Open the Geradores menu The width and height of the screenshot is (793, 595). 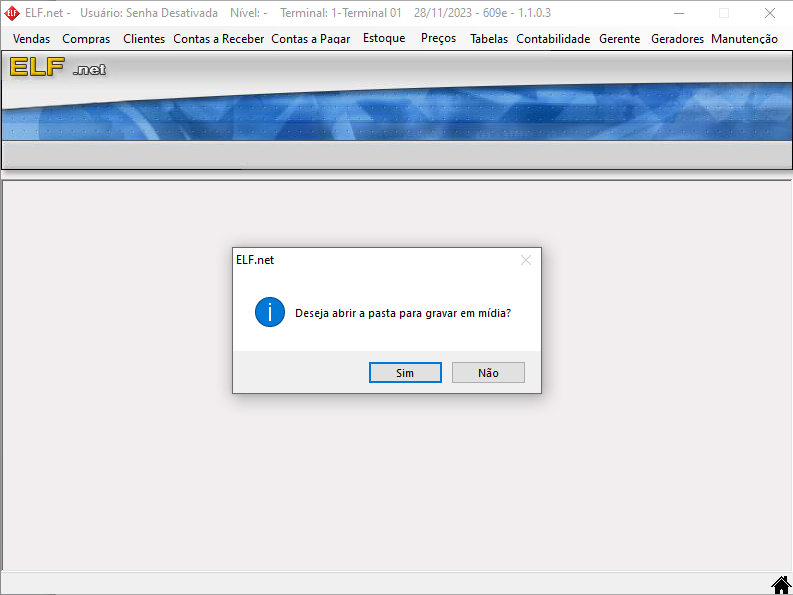pyautogui.click(x=677, y=39)
